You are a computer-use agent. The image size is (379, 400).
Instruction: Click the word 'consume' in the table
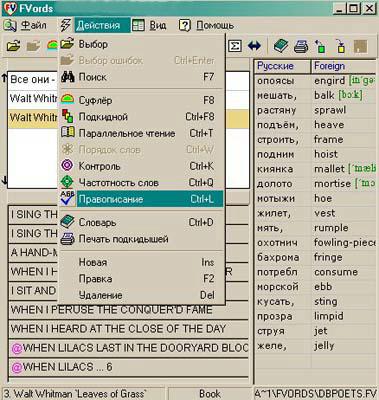pos(336,272)
